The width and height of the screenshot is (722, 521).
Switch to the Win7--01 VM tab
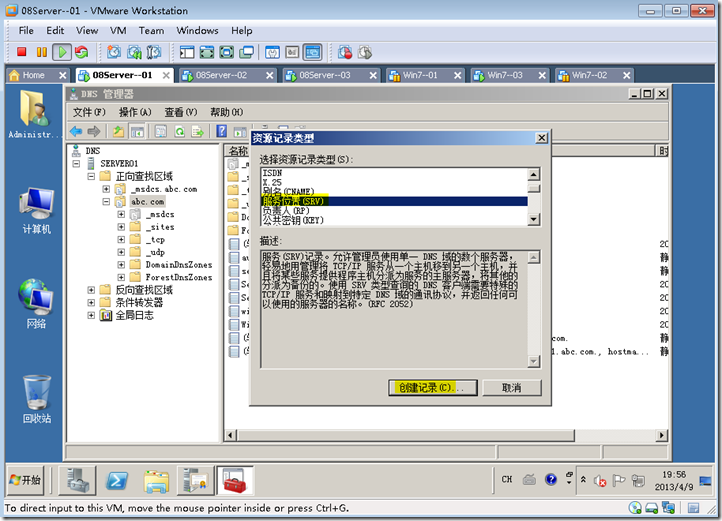pos(419,75)
